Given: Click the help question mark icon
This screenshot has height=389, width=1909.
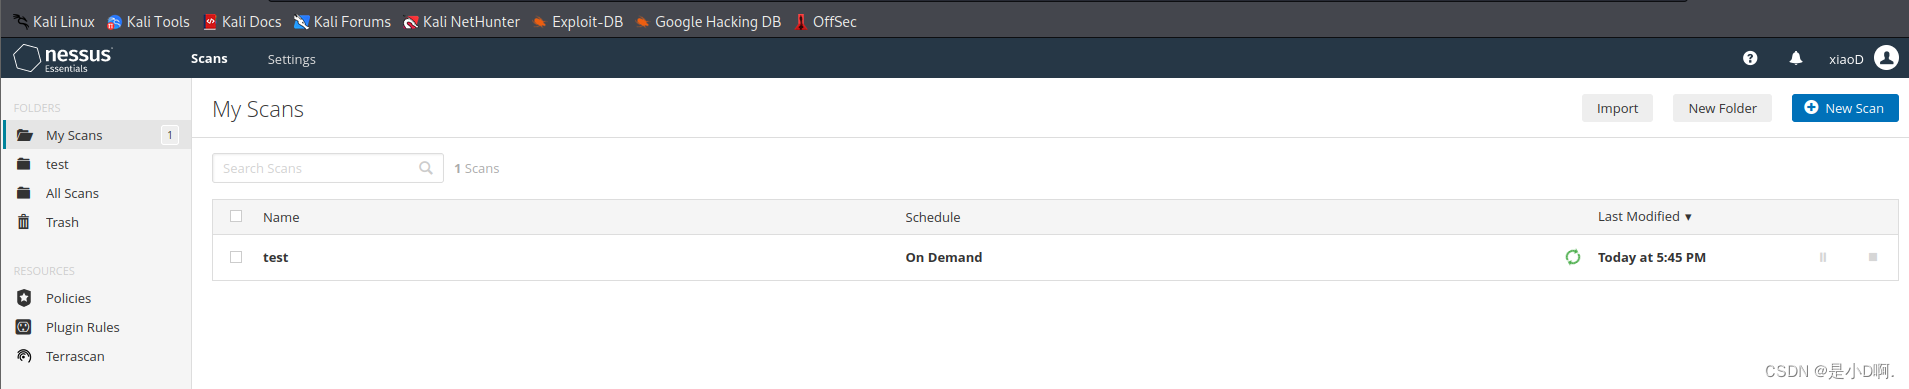Looking at the screenshot, I should [1750, 59].
